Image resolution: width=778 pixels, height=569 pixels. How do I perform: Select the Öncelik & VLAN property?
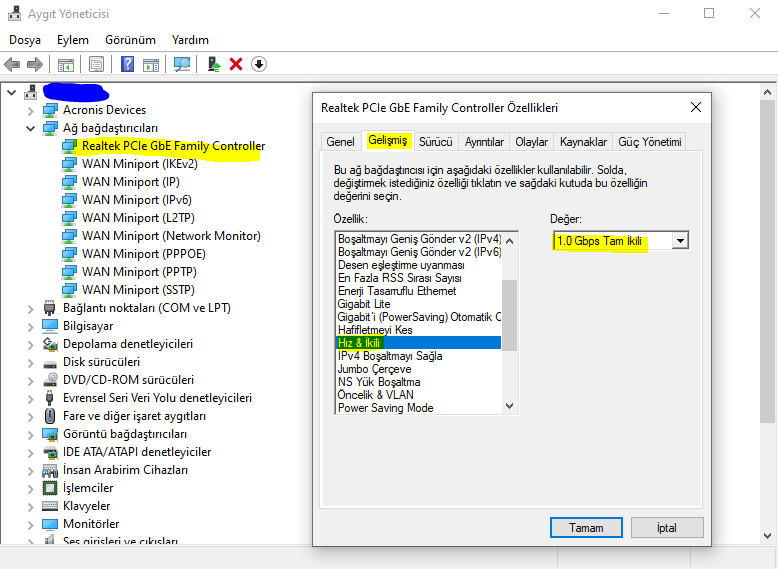click(x=375, y=395)
